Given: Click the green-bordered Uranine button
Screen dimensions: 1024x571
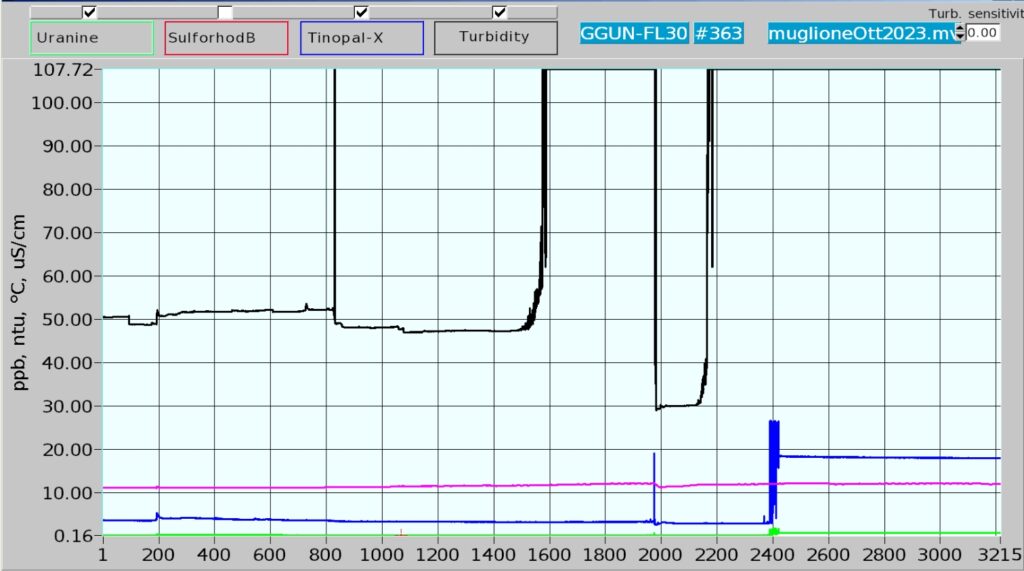Looking at the screenshot, I should click(x=91, y=37).
